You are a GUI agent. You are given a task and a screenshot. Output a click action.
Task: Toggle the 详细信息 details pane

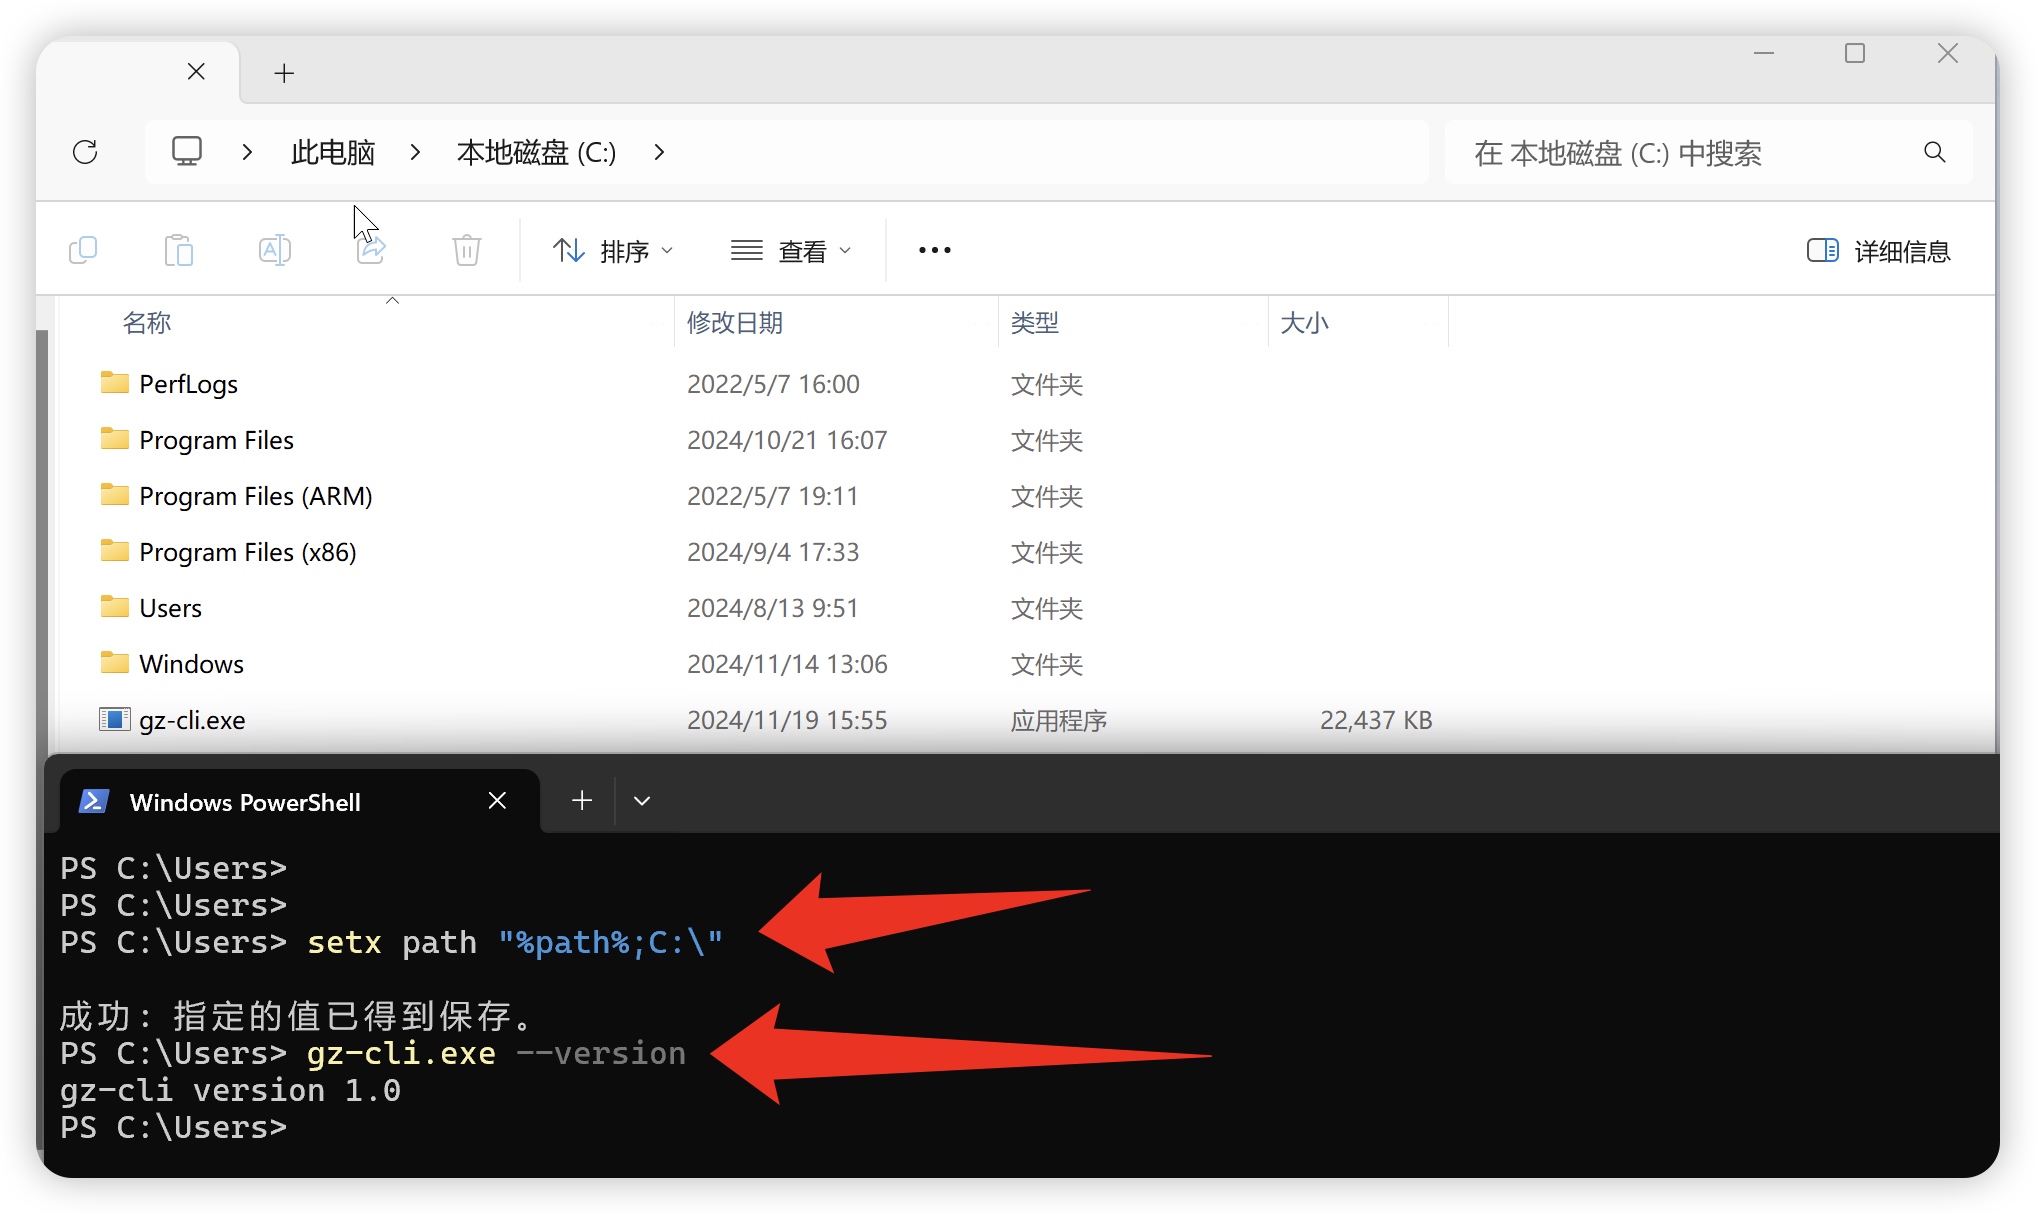point(1879,251)
